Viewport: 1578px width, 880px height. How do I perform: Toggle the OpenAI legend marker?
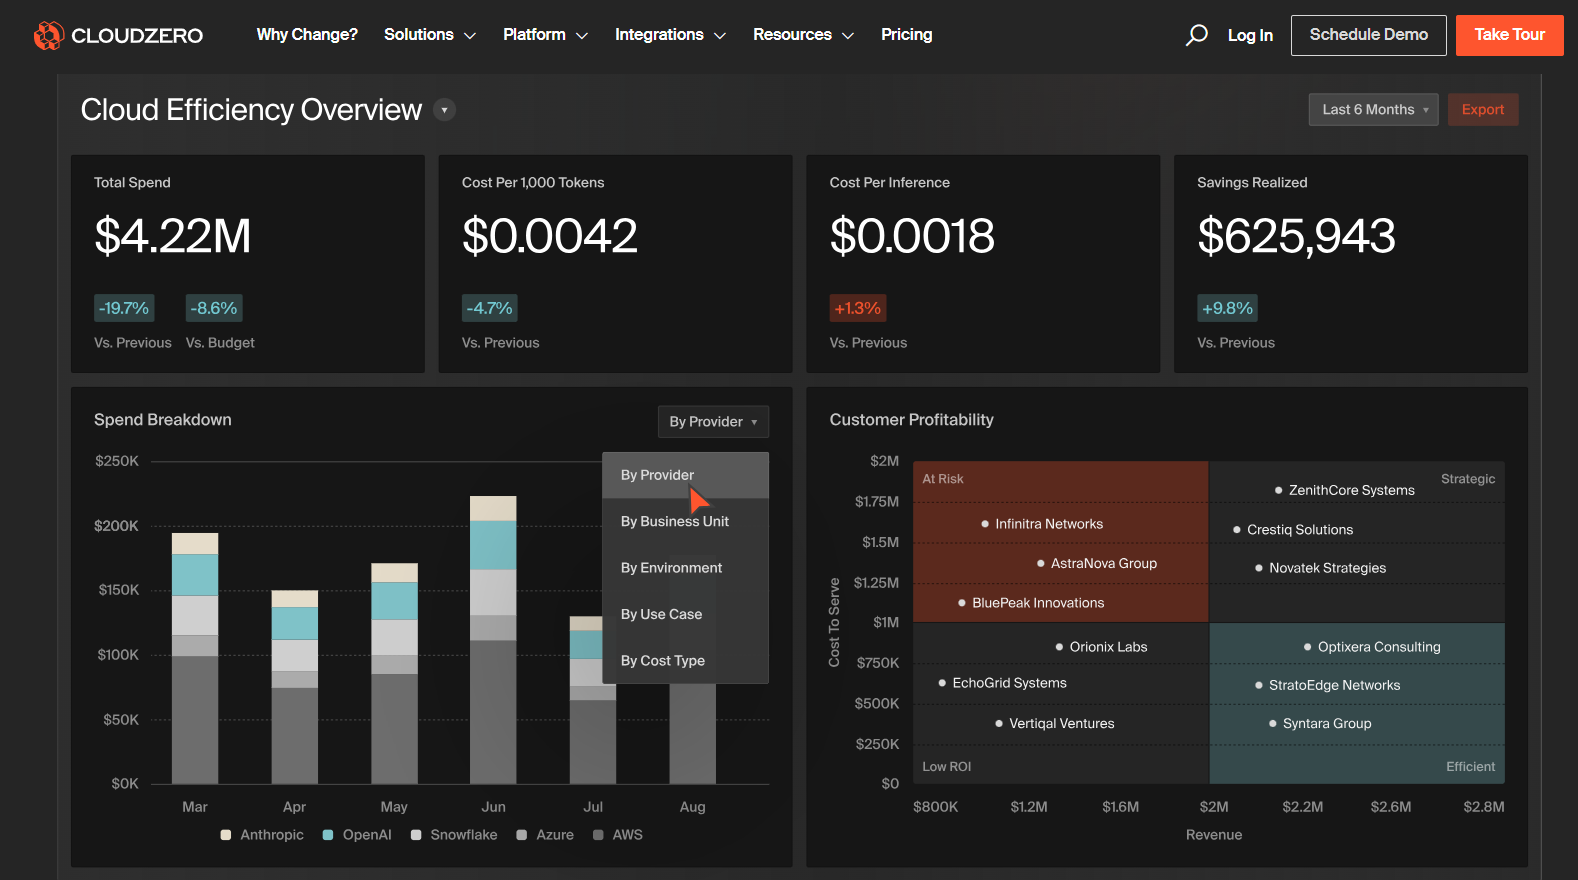point(328,835)
